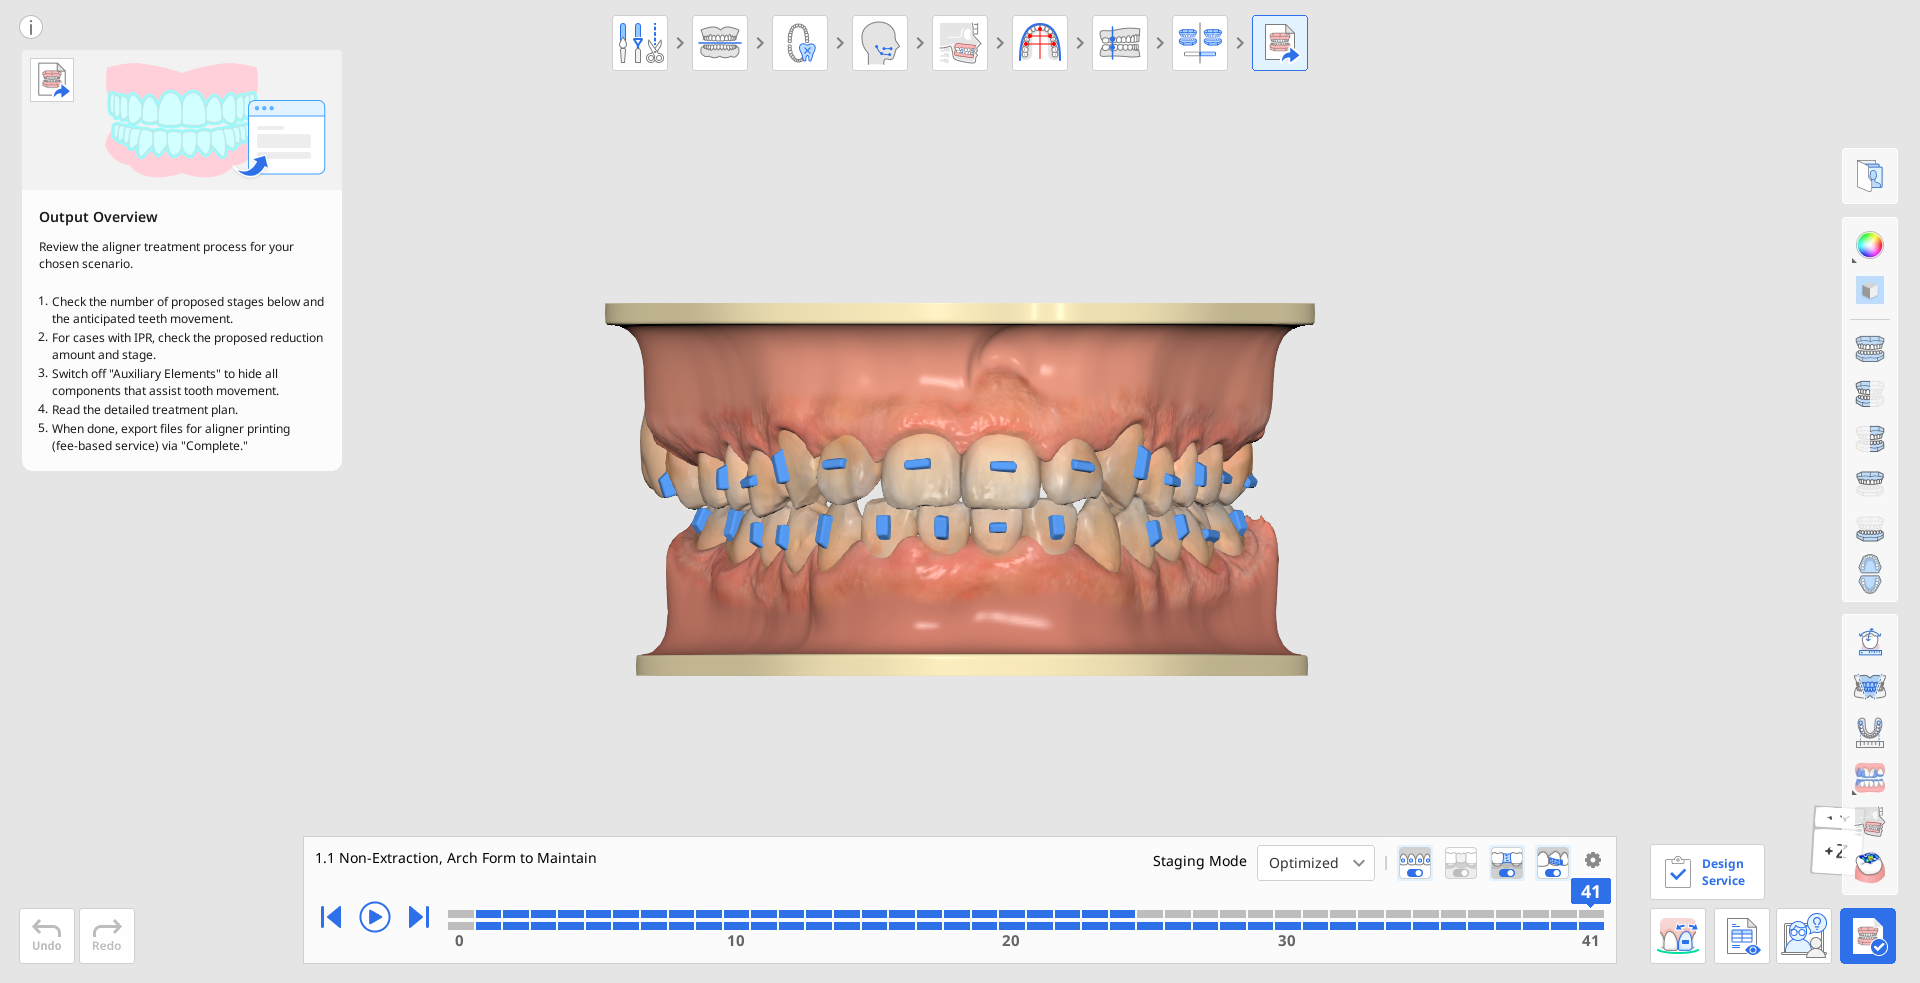Viewport: 1920px width, 983px height.
Task: Open the tooth movement comparison icon
Action: 1678,936
